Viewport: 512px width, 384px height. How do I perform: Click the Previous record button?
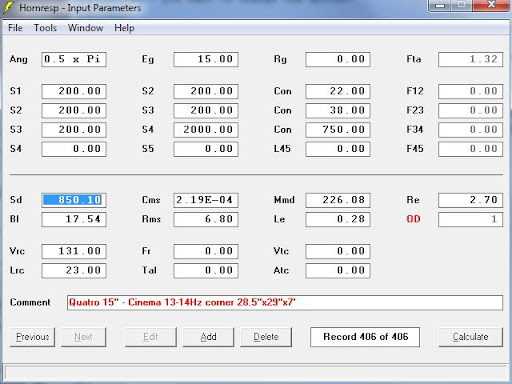(x=33, y=337)
